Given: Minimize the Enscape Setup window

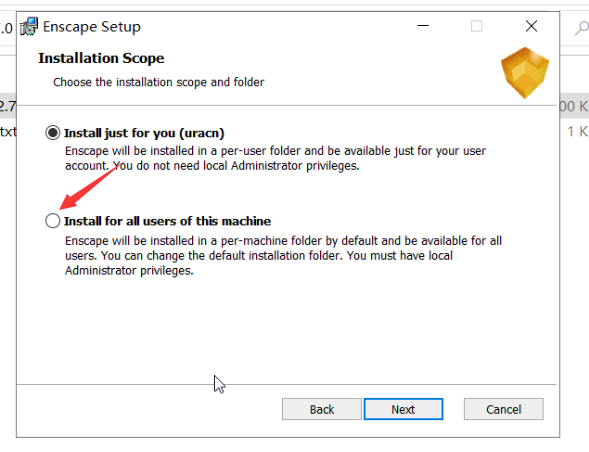Looking at the screenshot, I should (423, 26).
